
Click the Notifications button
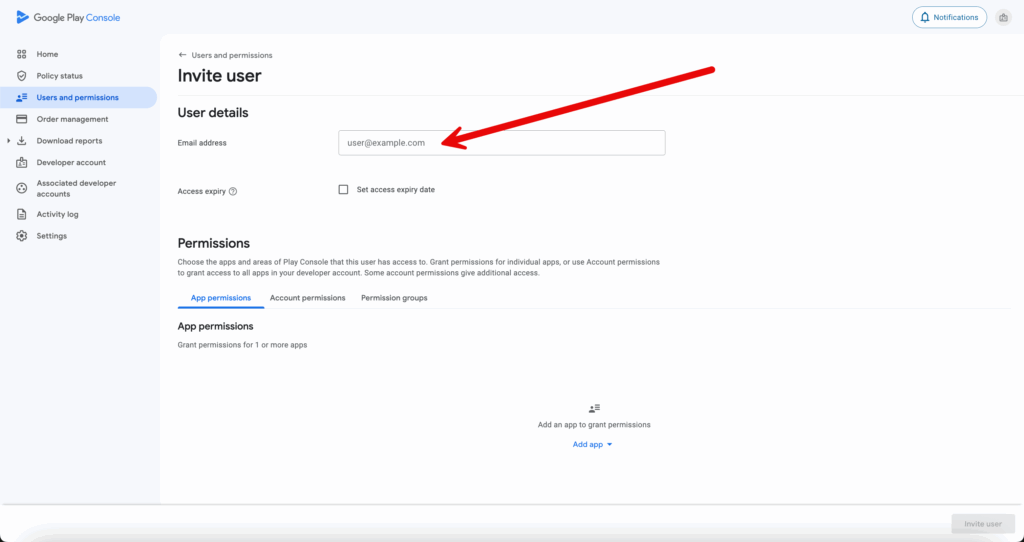pyautogui.click(x=949, y=18)
